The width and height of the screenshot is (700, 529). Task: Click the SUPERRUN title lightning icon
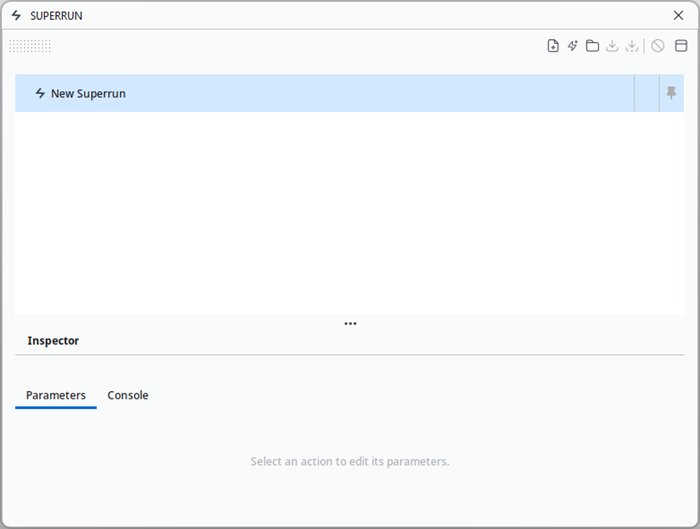(17, 16)
